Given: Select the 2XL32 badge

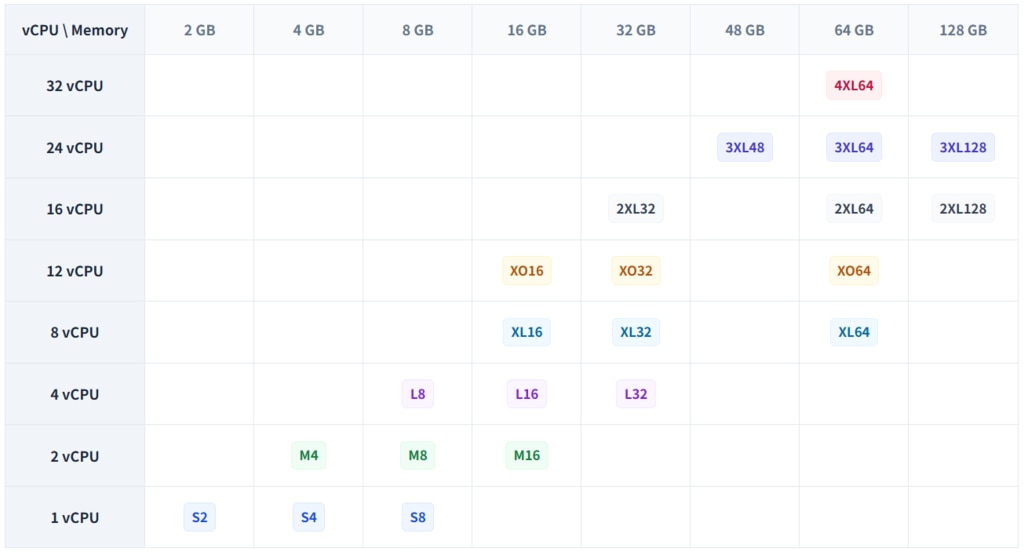Looking at the screenshot, I should [x=635, y=208].
